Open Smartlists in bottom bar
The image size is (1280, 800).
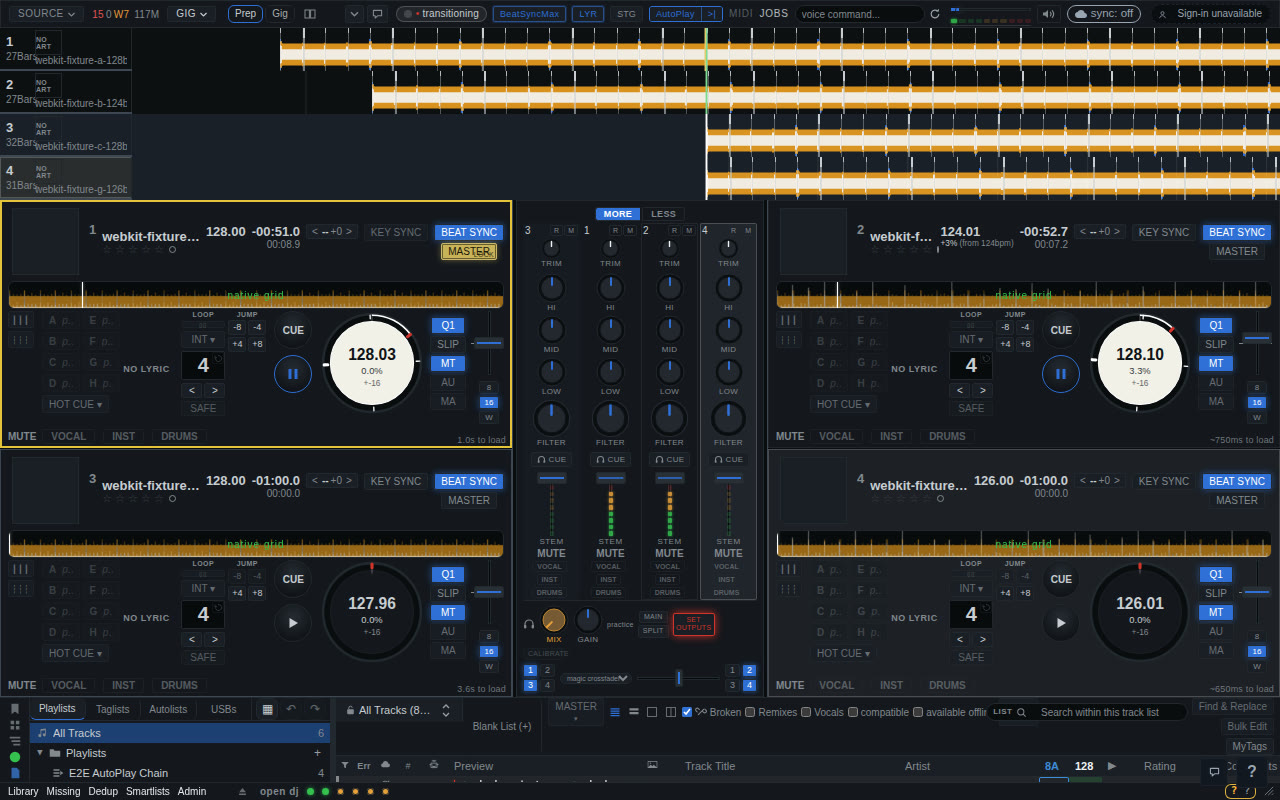(x=148, y=791)
